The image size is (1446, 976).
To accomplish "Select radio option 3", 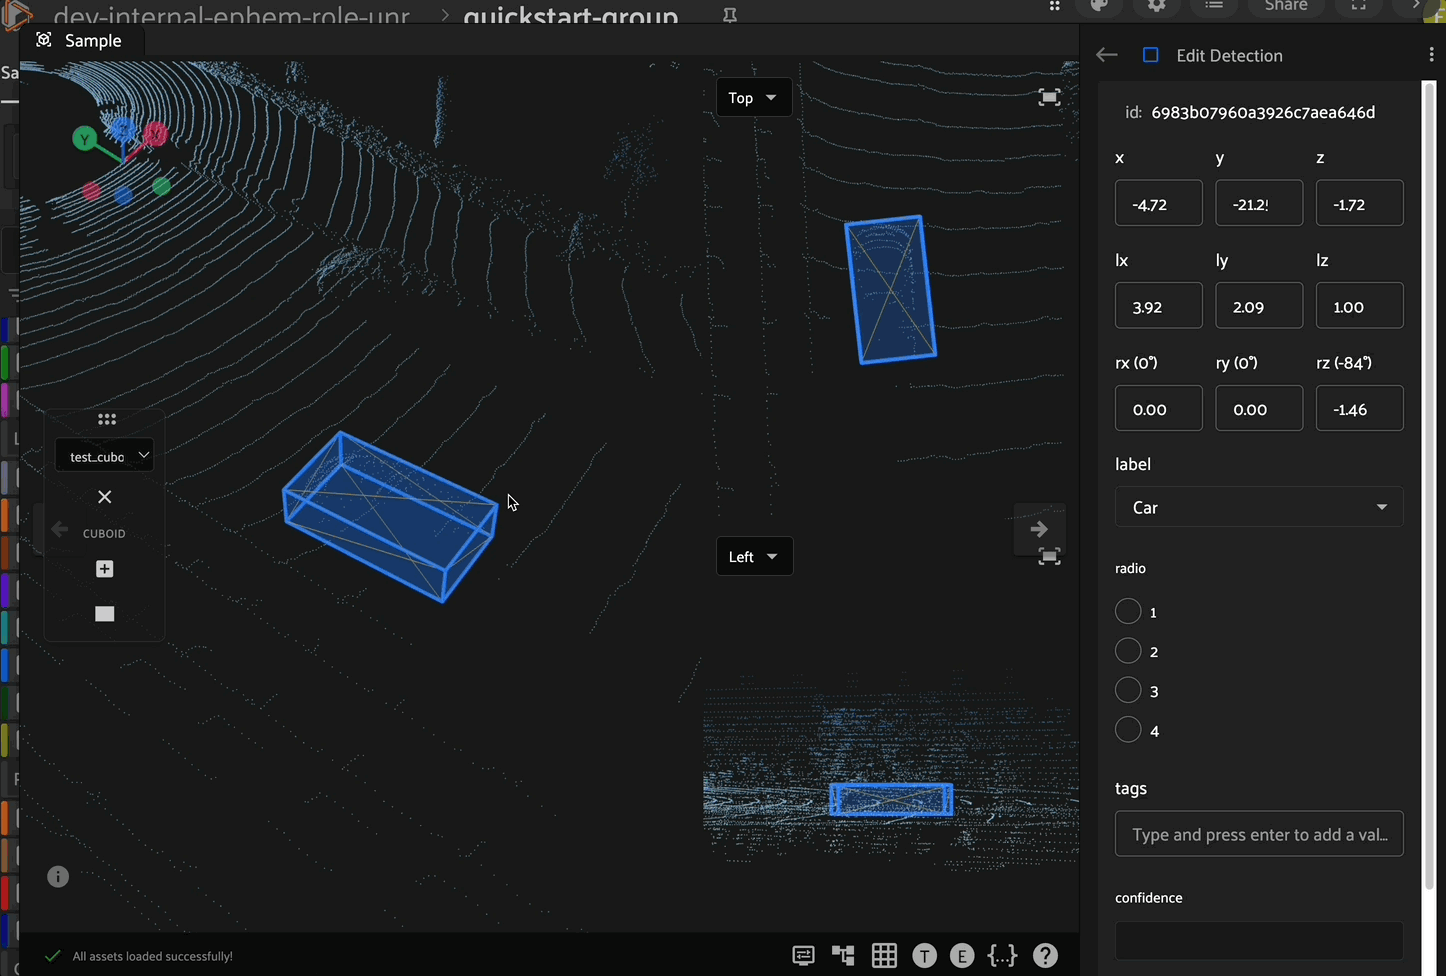I will click(1128, 691).
